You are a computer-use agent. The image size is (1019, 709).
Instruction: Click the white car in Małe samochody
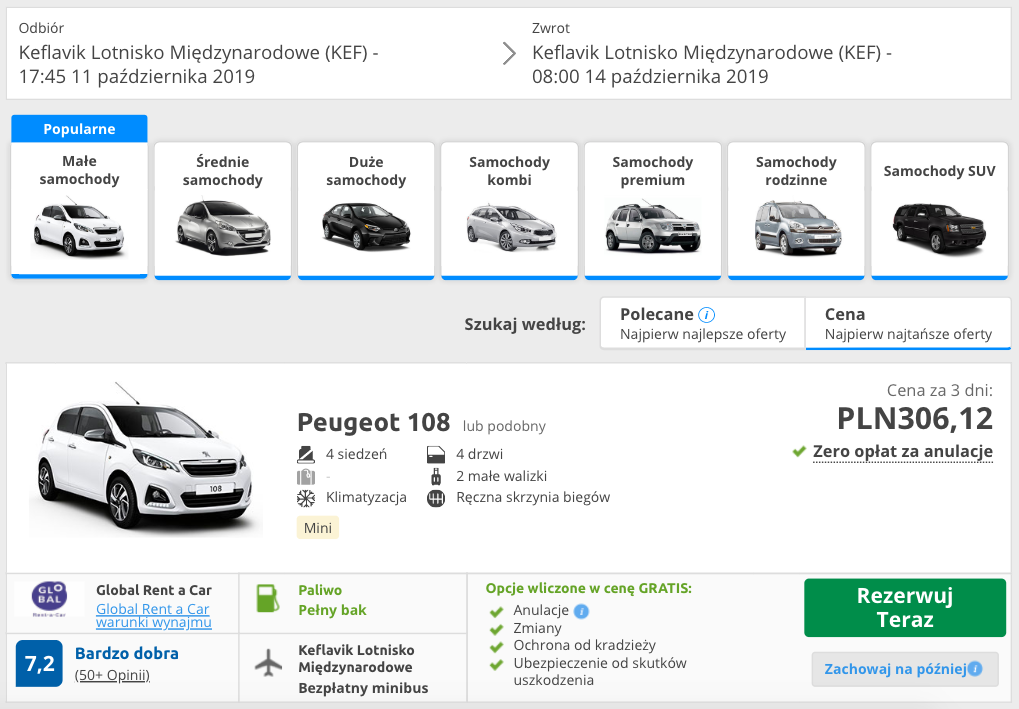pos(78,229)
